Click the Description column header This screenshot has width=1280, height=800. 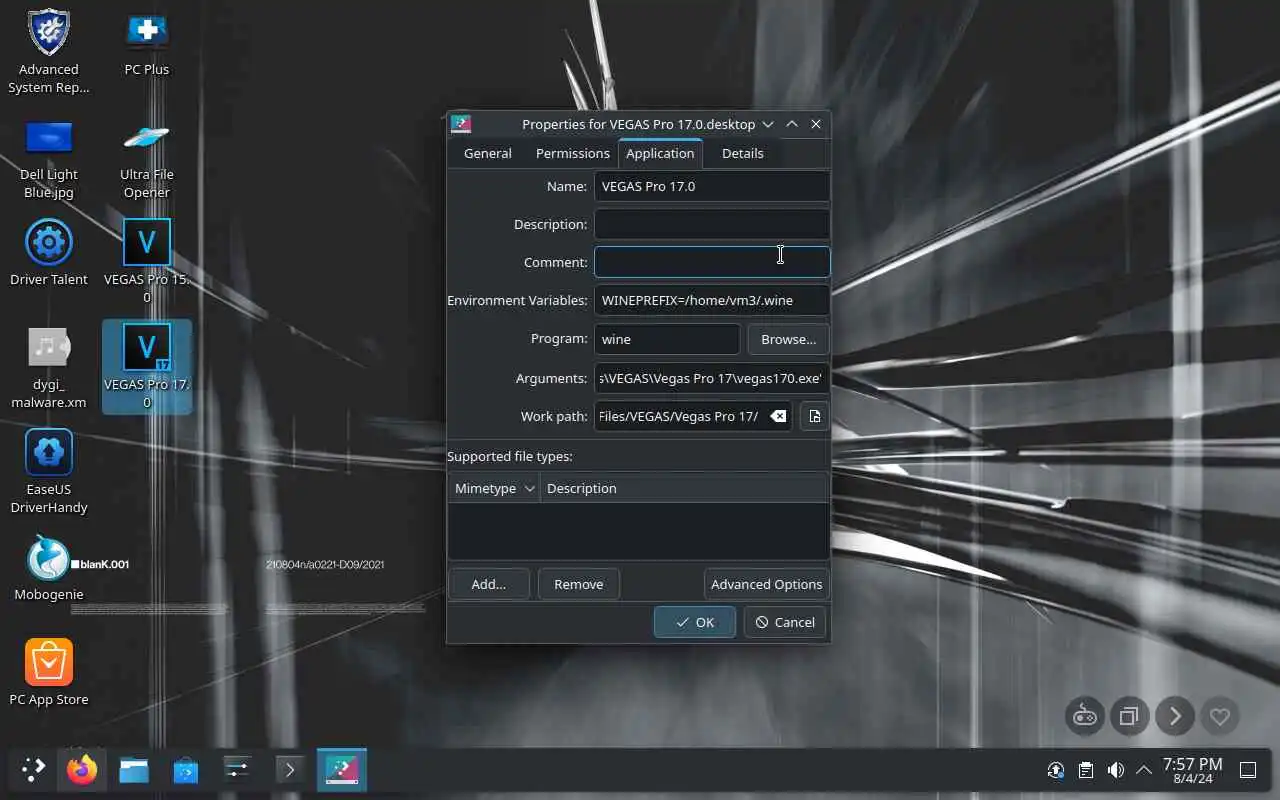tap(684, 488)
